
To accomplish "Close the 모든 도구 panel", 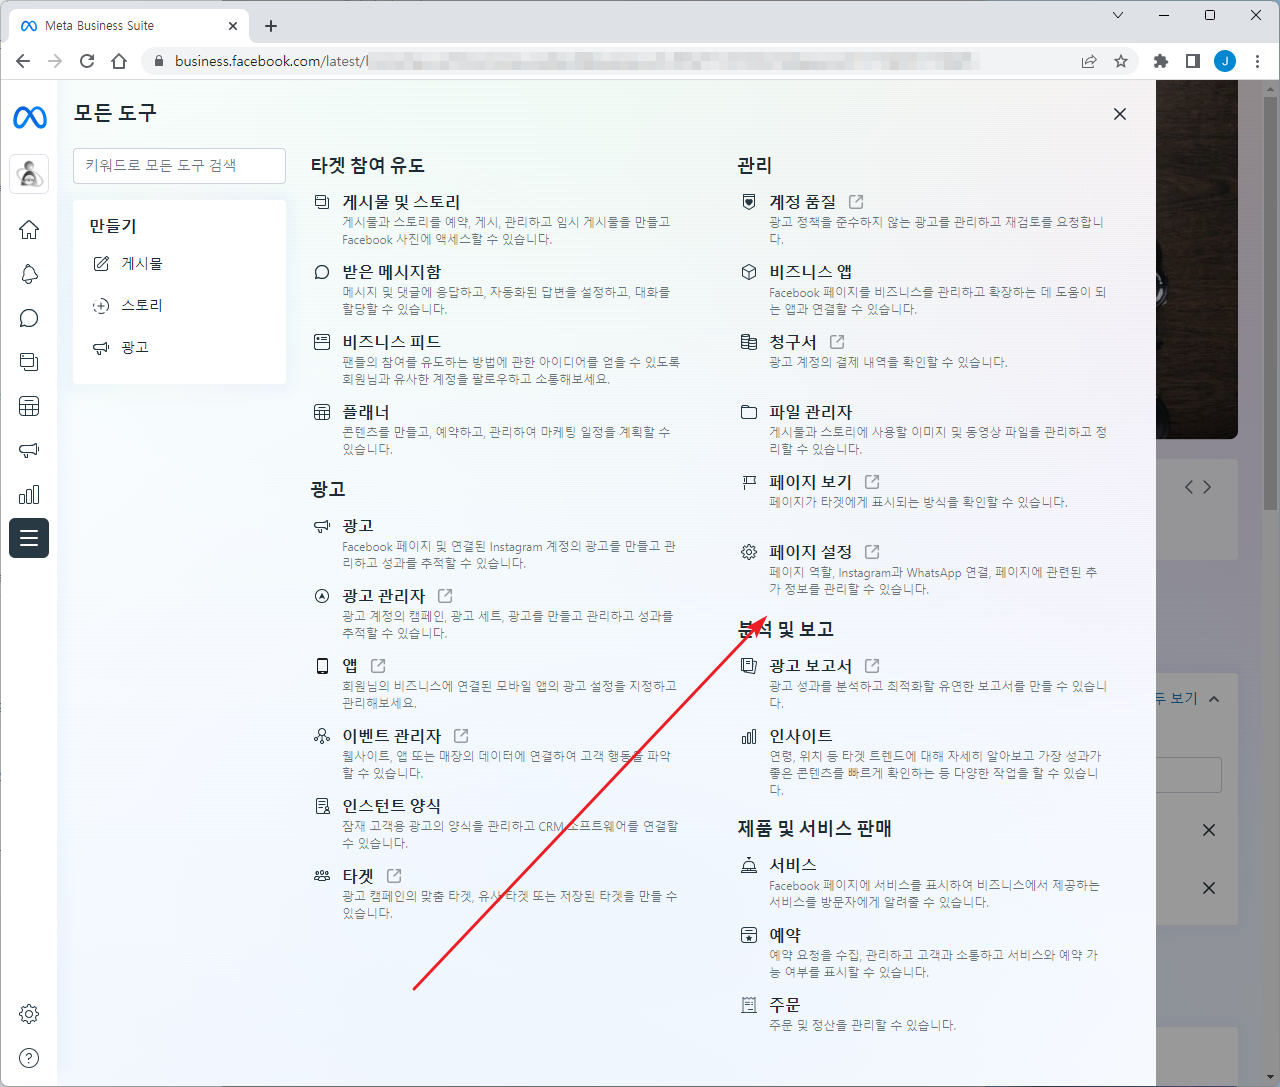I will 1120,114.
